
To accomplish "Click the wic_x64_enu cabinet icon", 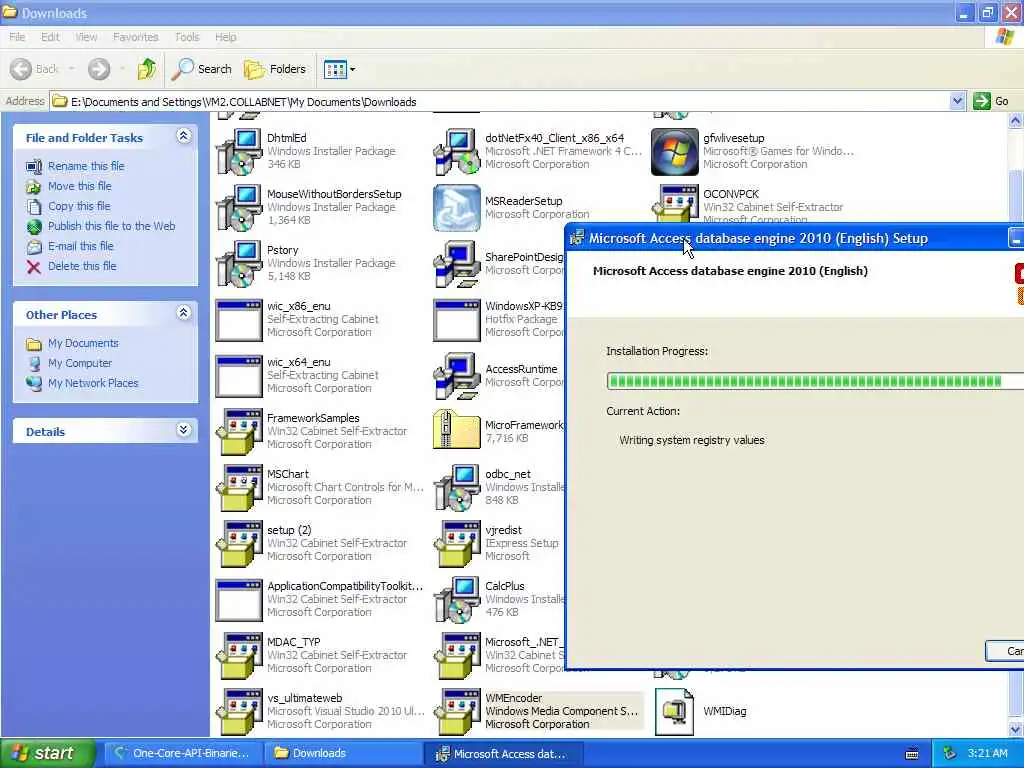I will pyautogui.click(x=239, y=376).
